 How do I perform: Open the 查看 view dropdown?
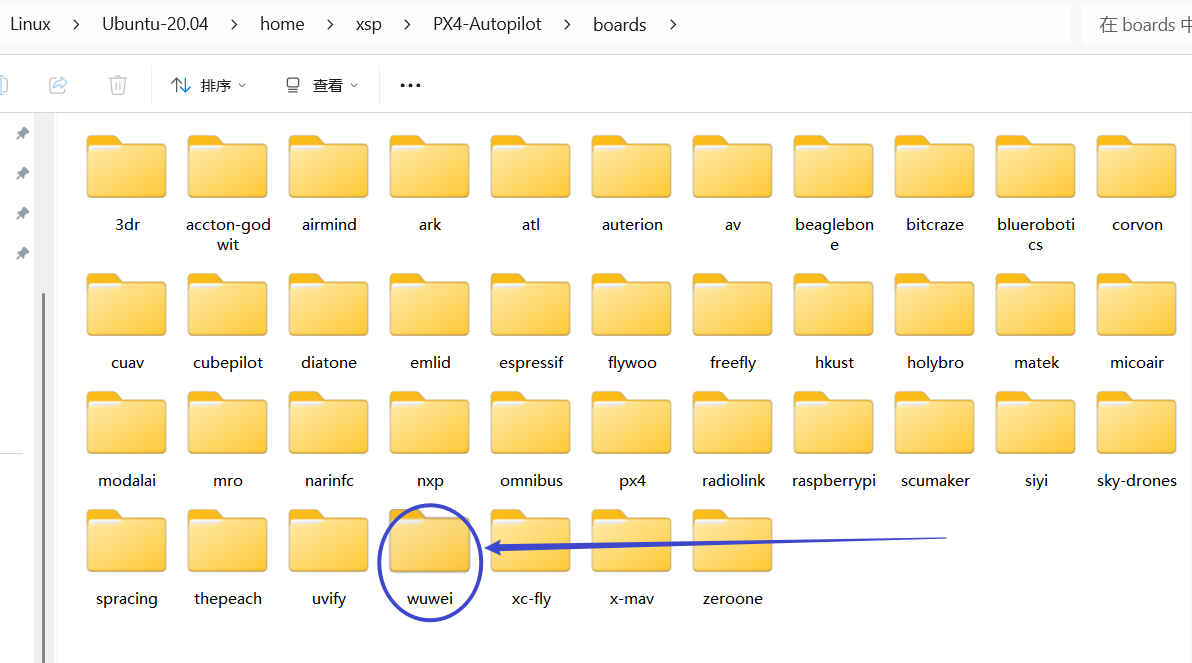point(321,86)
